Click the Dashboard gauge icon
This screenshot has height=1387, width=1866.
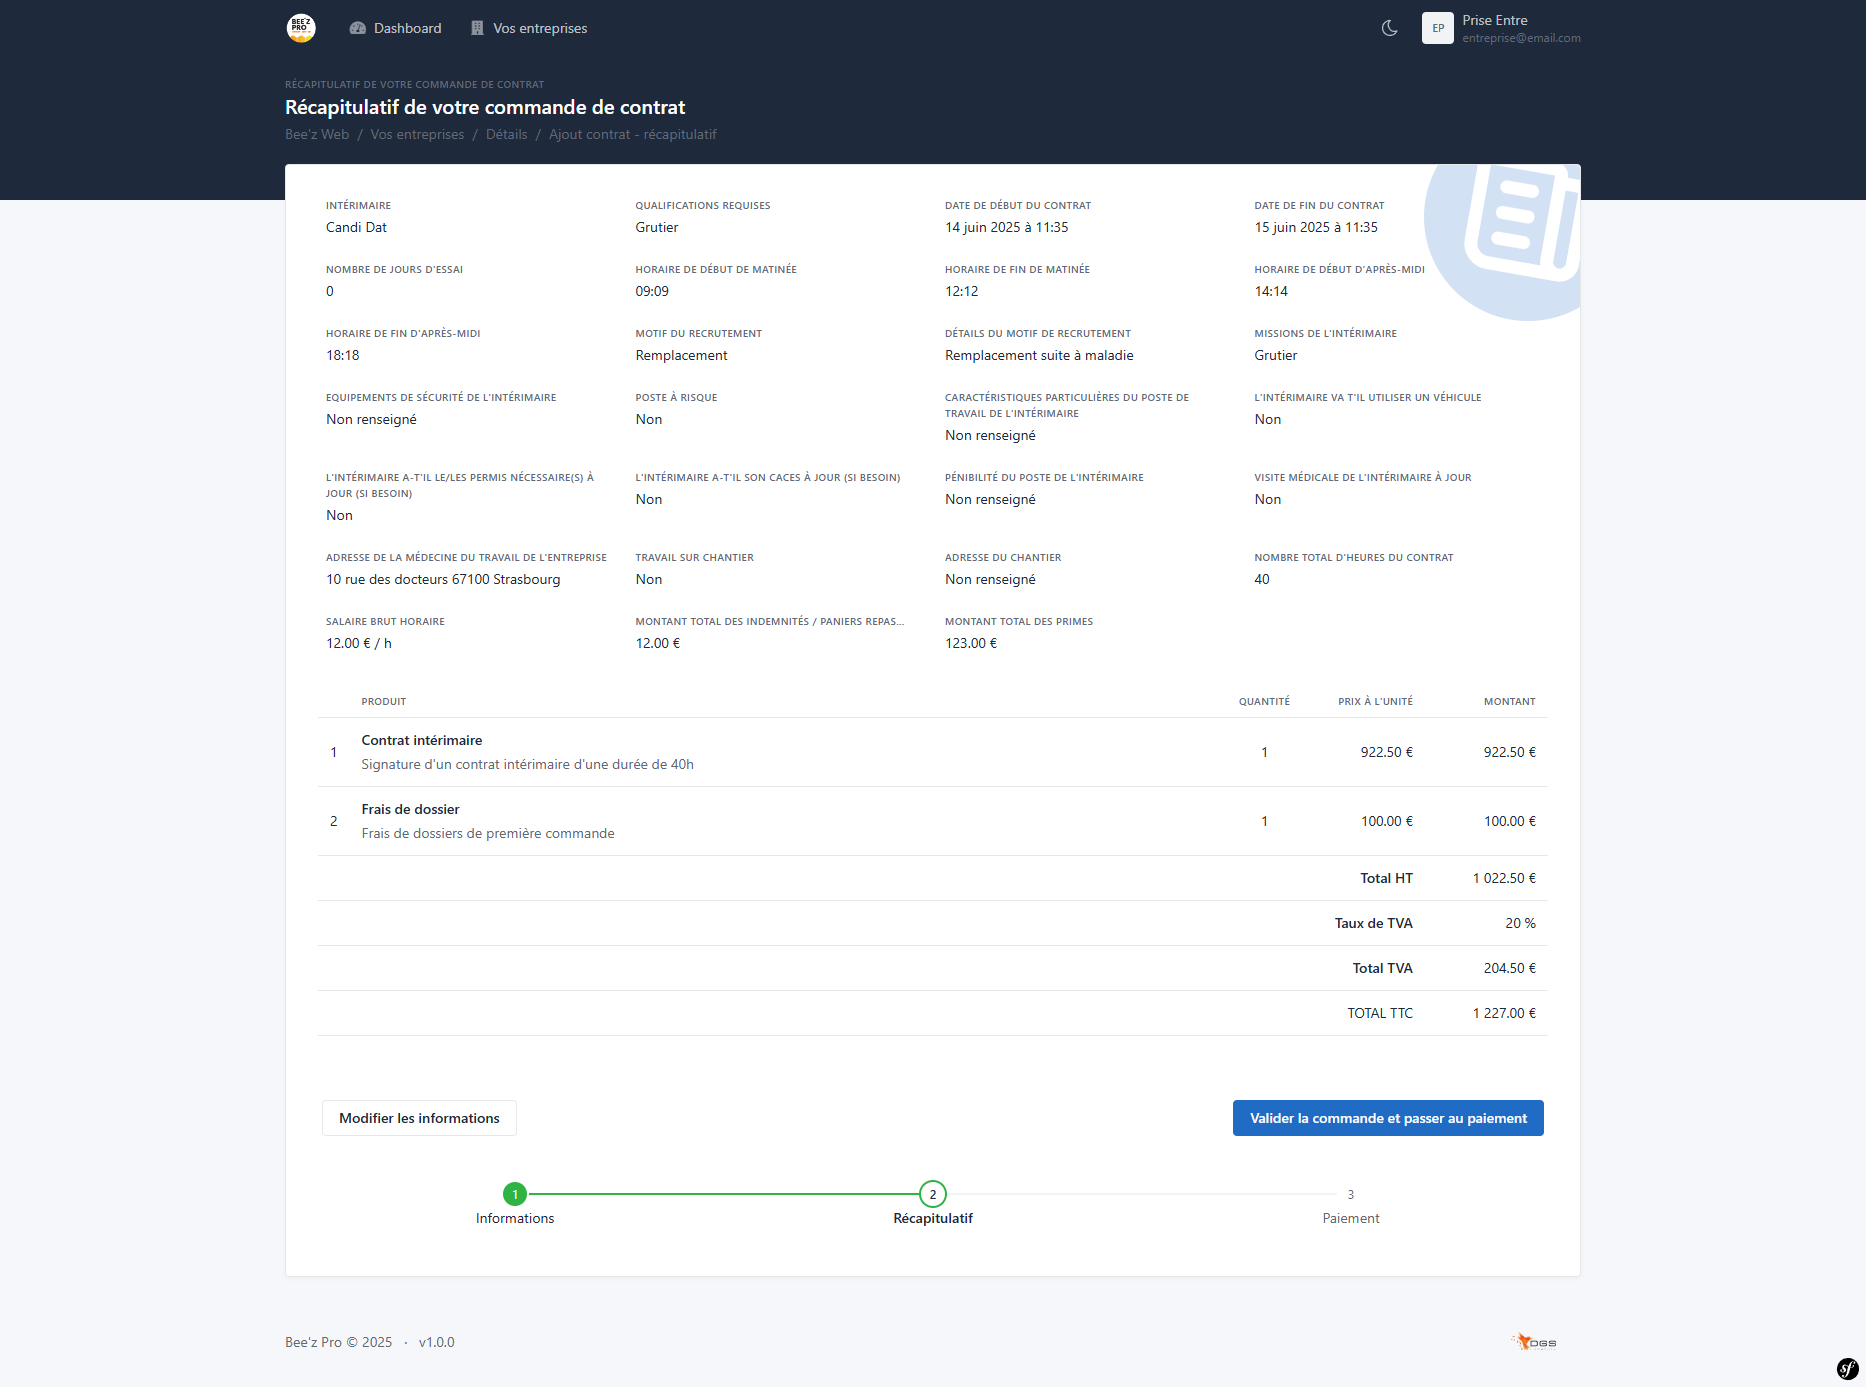[357, 28]
